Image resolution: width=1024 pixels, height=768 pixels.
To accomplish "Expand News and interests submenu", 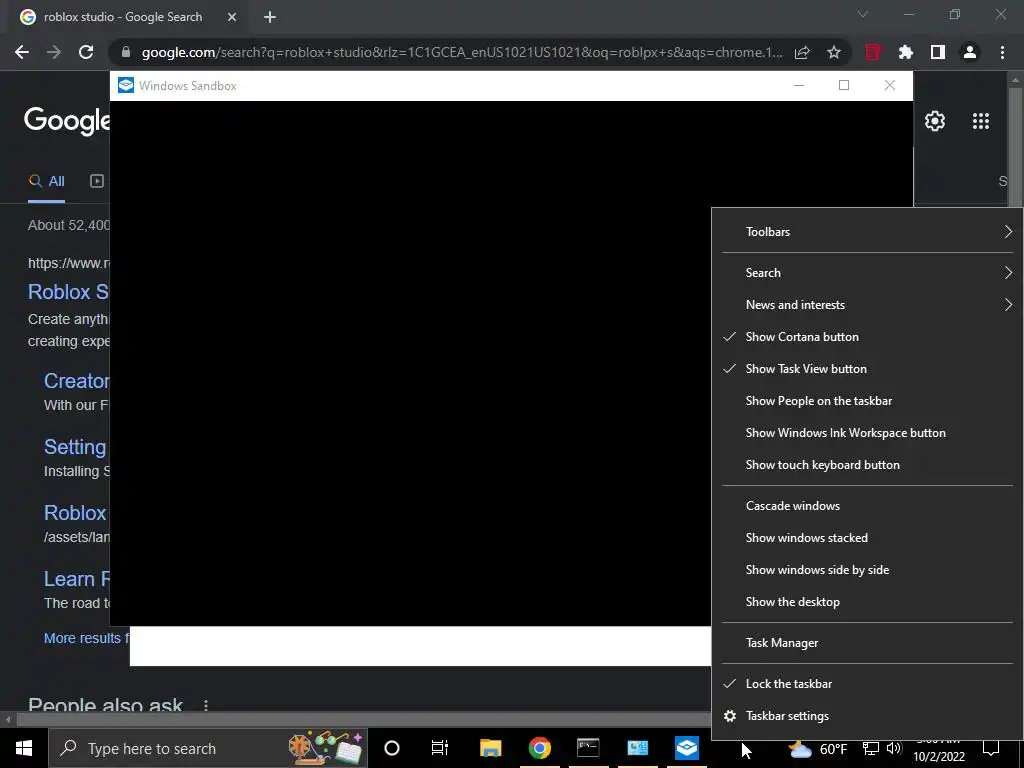I will (867, 305).
